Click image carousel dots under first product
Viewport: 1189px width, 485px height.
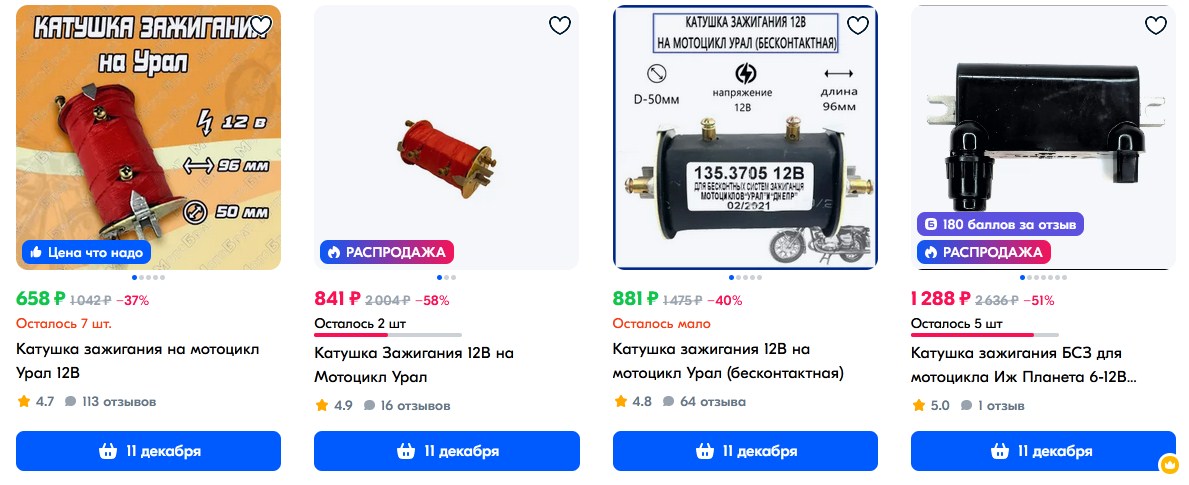pyautogui.click(x=149, y=277)
